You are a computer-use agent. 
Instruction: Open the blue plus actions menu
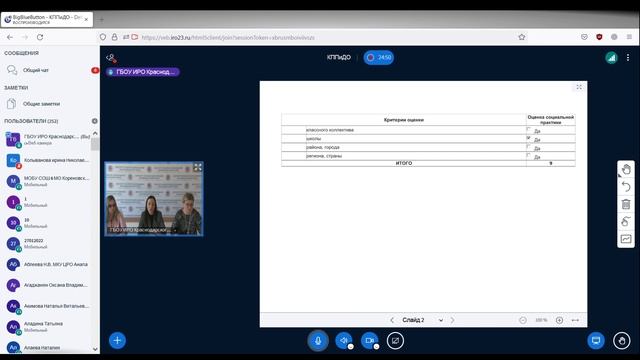(x=117, y=340)
